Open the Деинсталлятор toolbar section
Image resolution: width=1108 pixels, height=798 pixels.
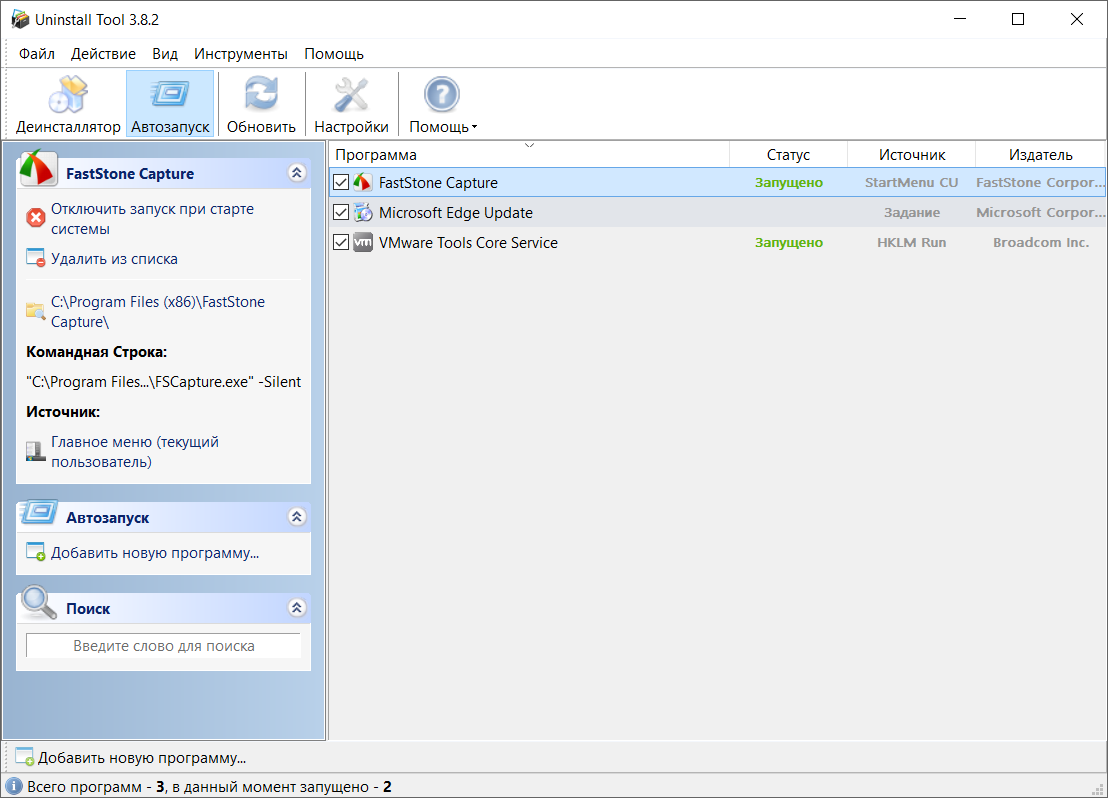[x=68, y=104]
